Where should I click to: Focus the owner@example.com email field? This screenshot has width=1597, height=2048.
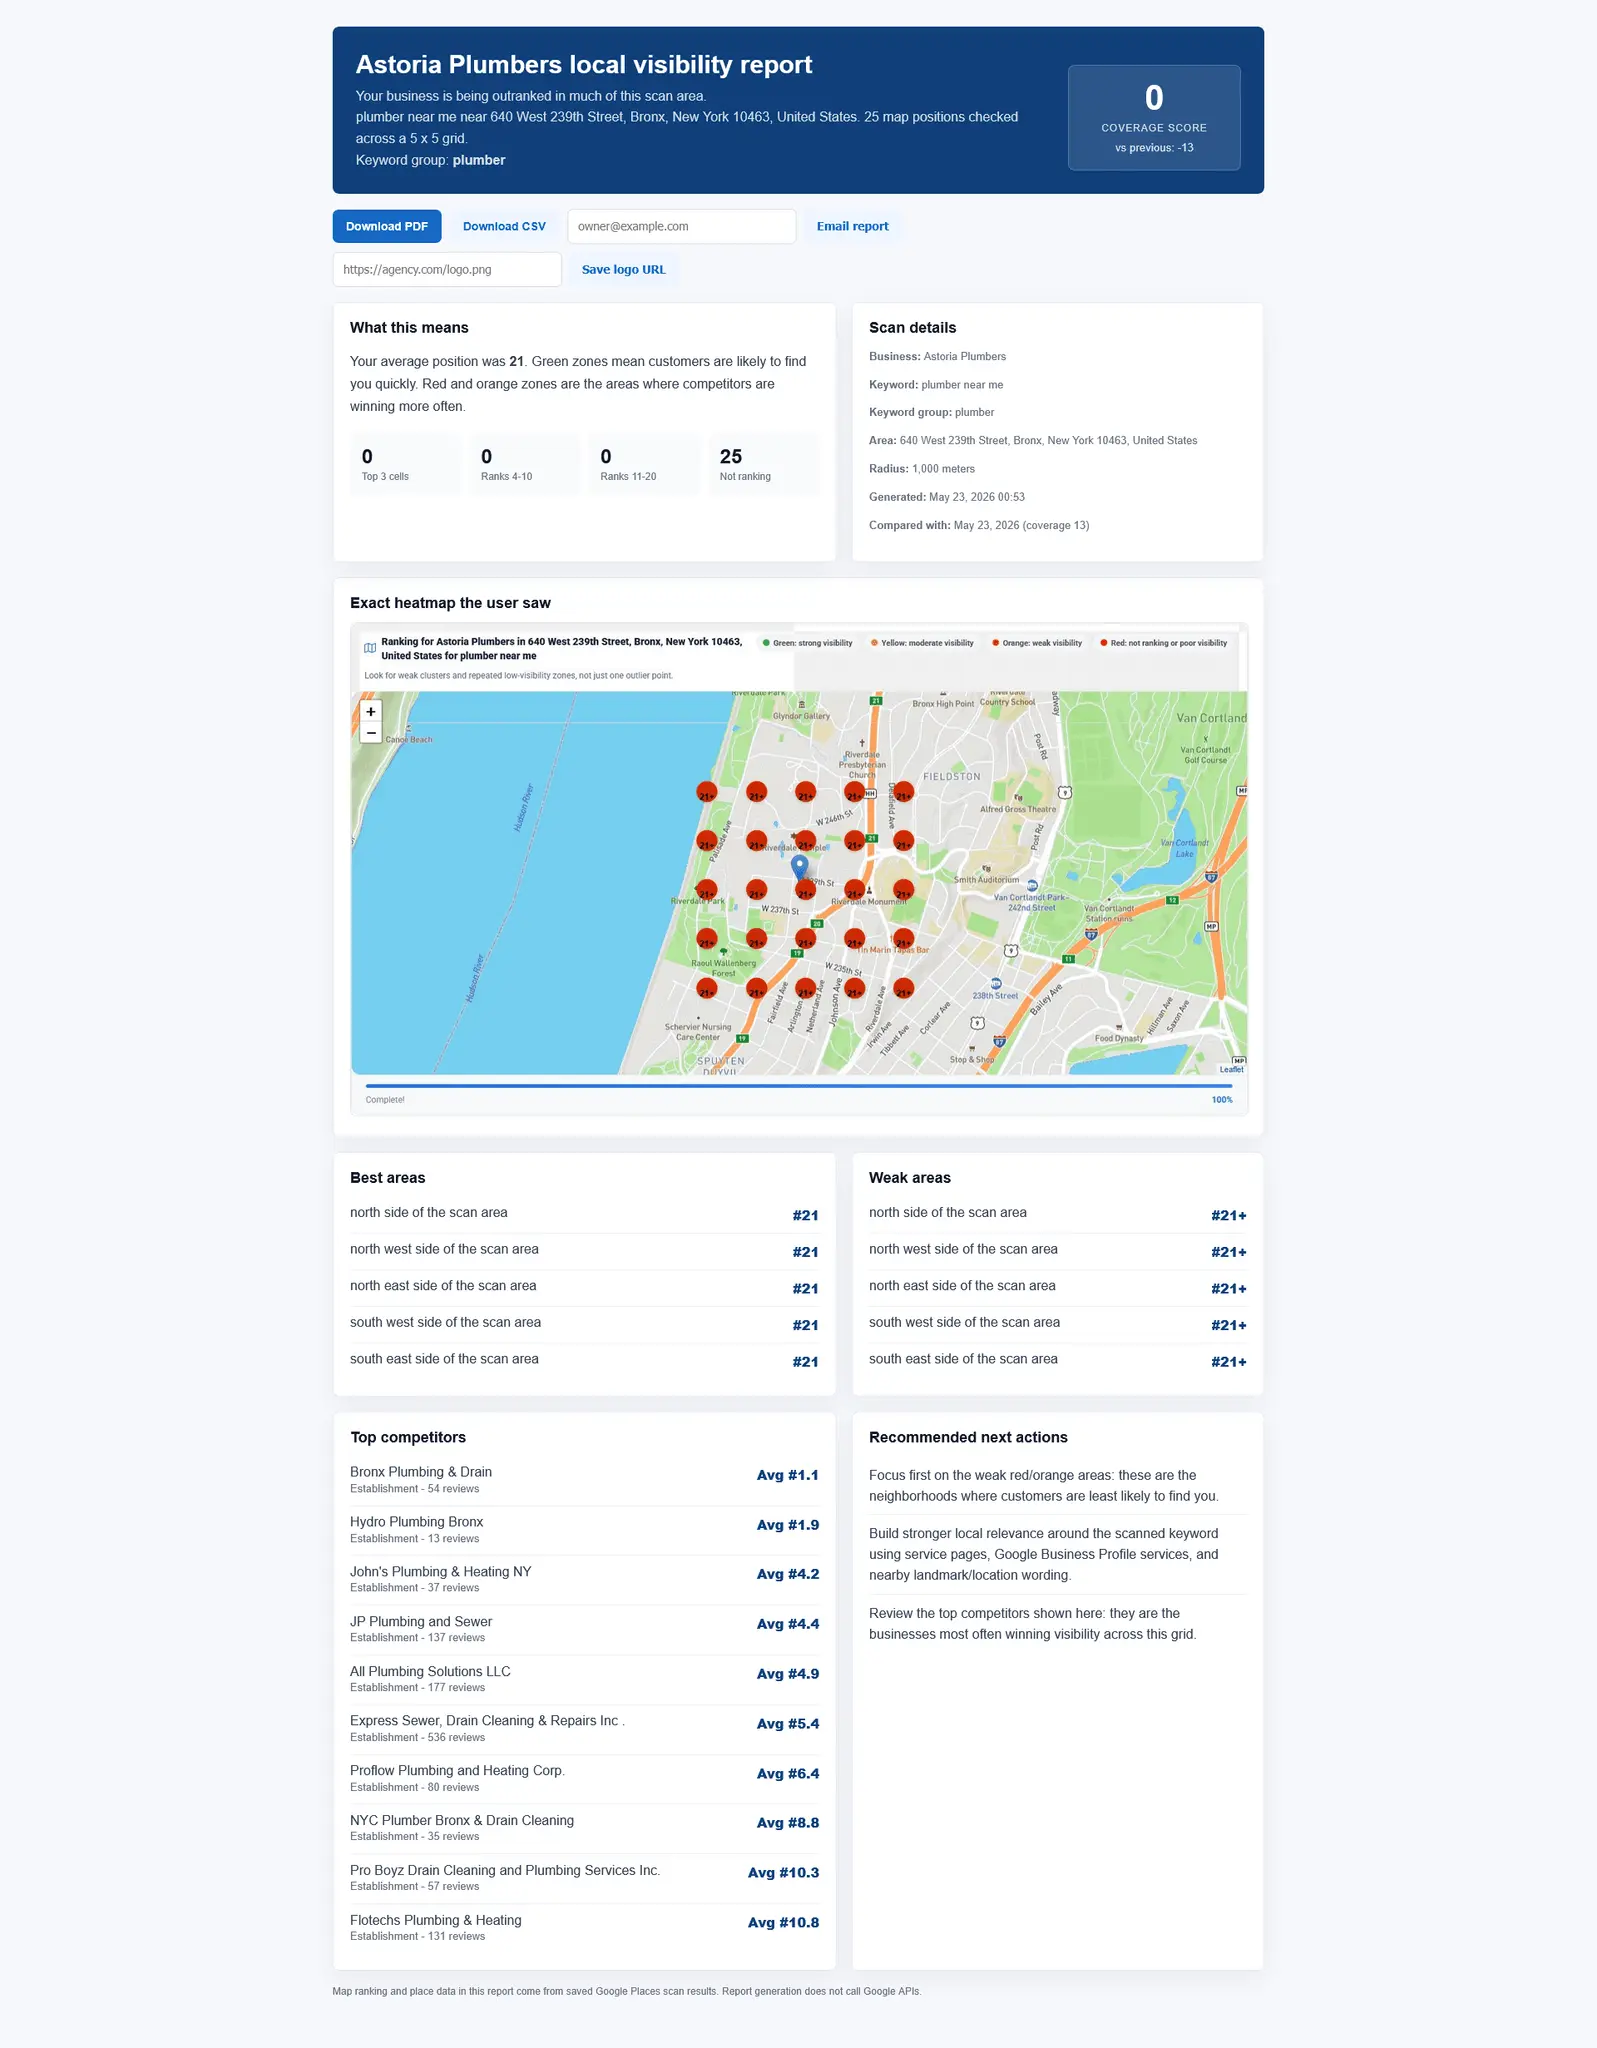681,226
